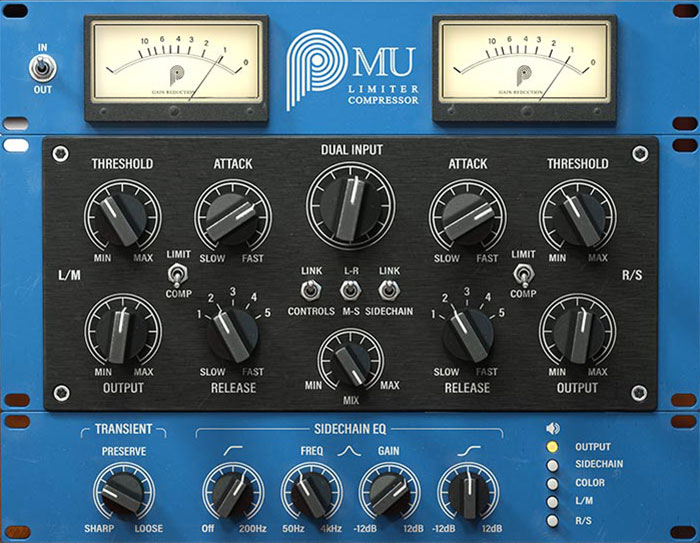Flip the LINK CONTROLS switch

311,291
